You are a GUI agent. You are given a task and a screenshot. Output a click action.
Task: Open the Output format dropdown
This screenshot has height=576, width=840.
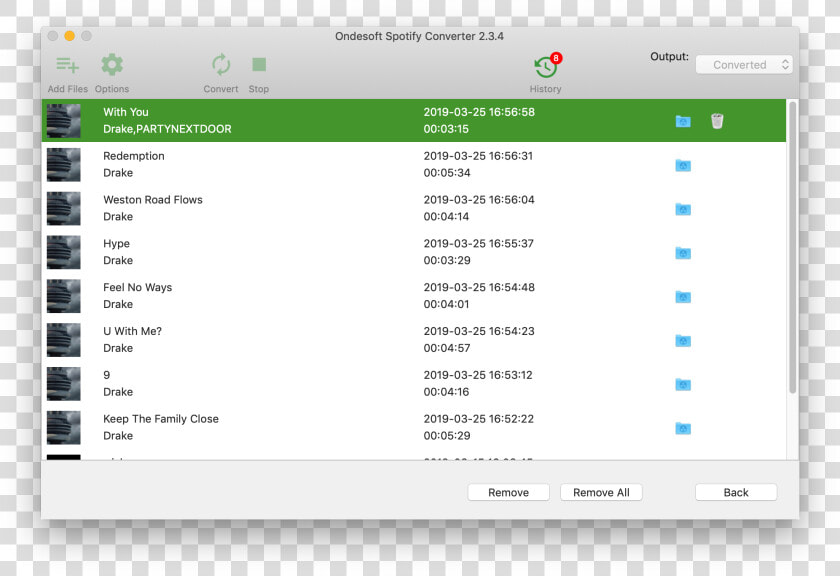744,65
